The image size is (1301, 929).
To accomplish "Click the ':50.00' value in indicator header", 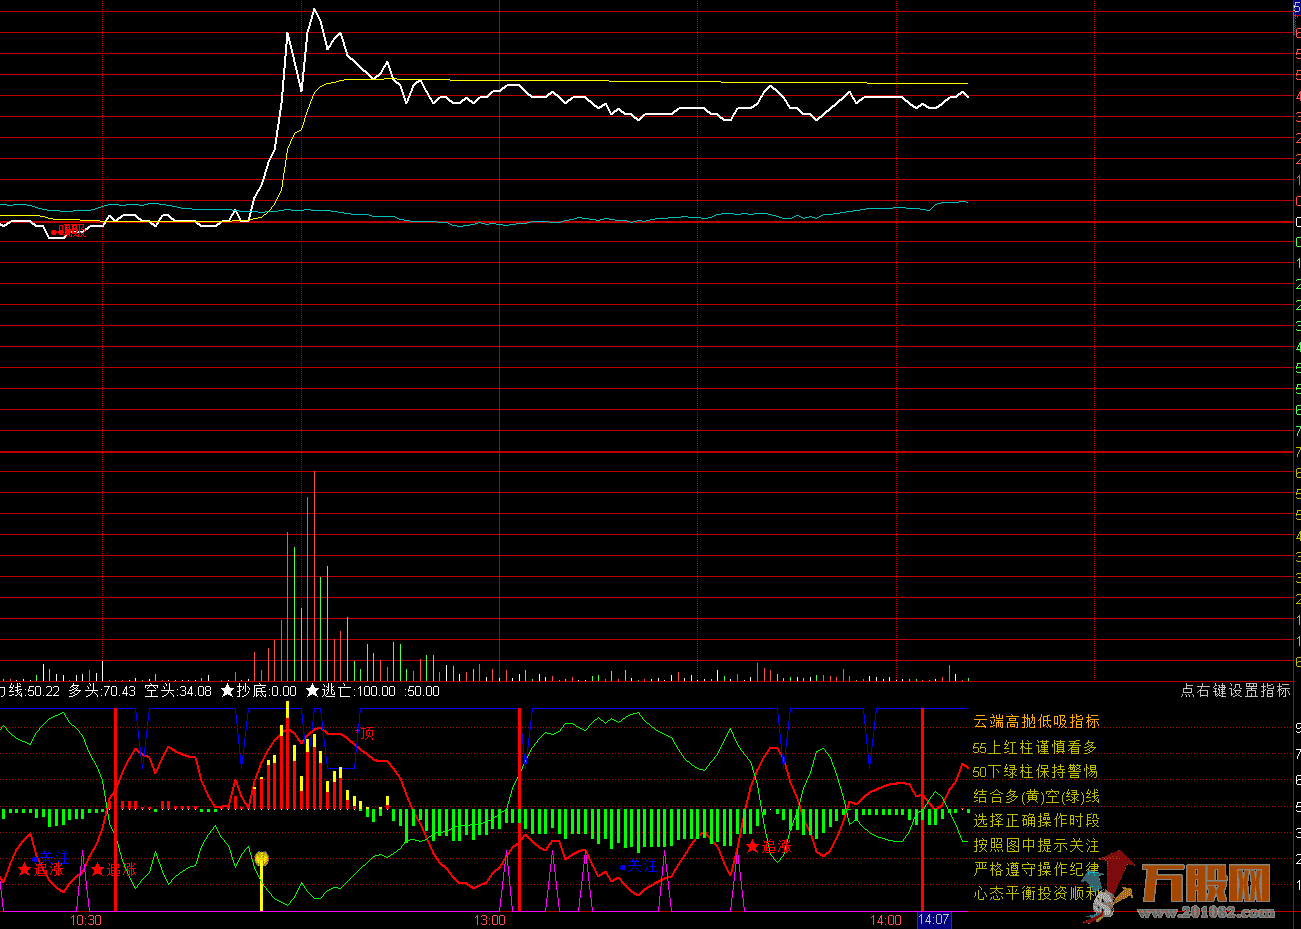I will point(422,691).
